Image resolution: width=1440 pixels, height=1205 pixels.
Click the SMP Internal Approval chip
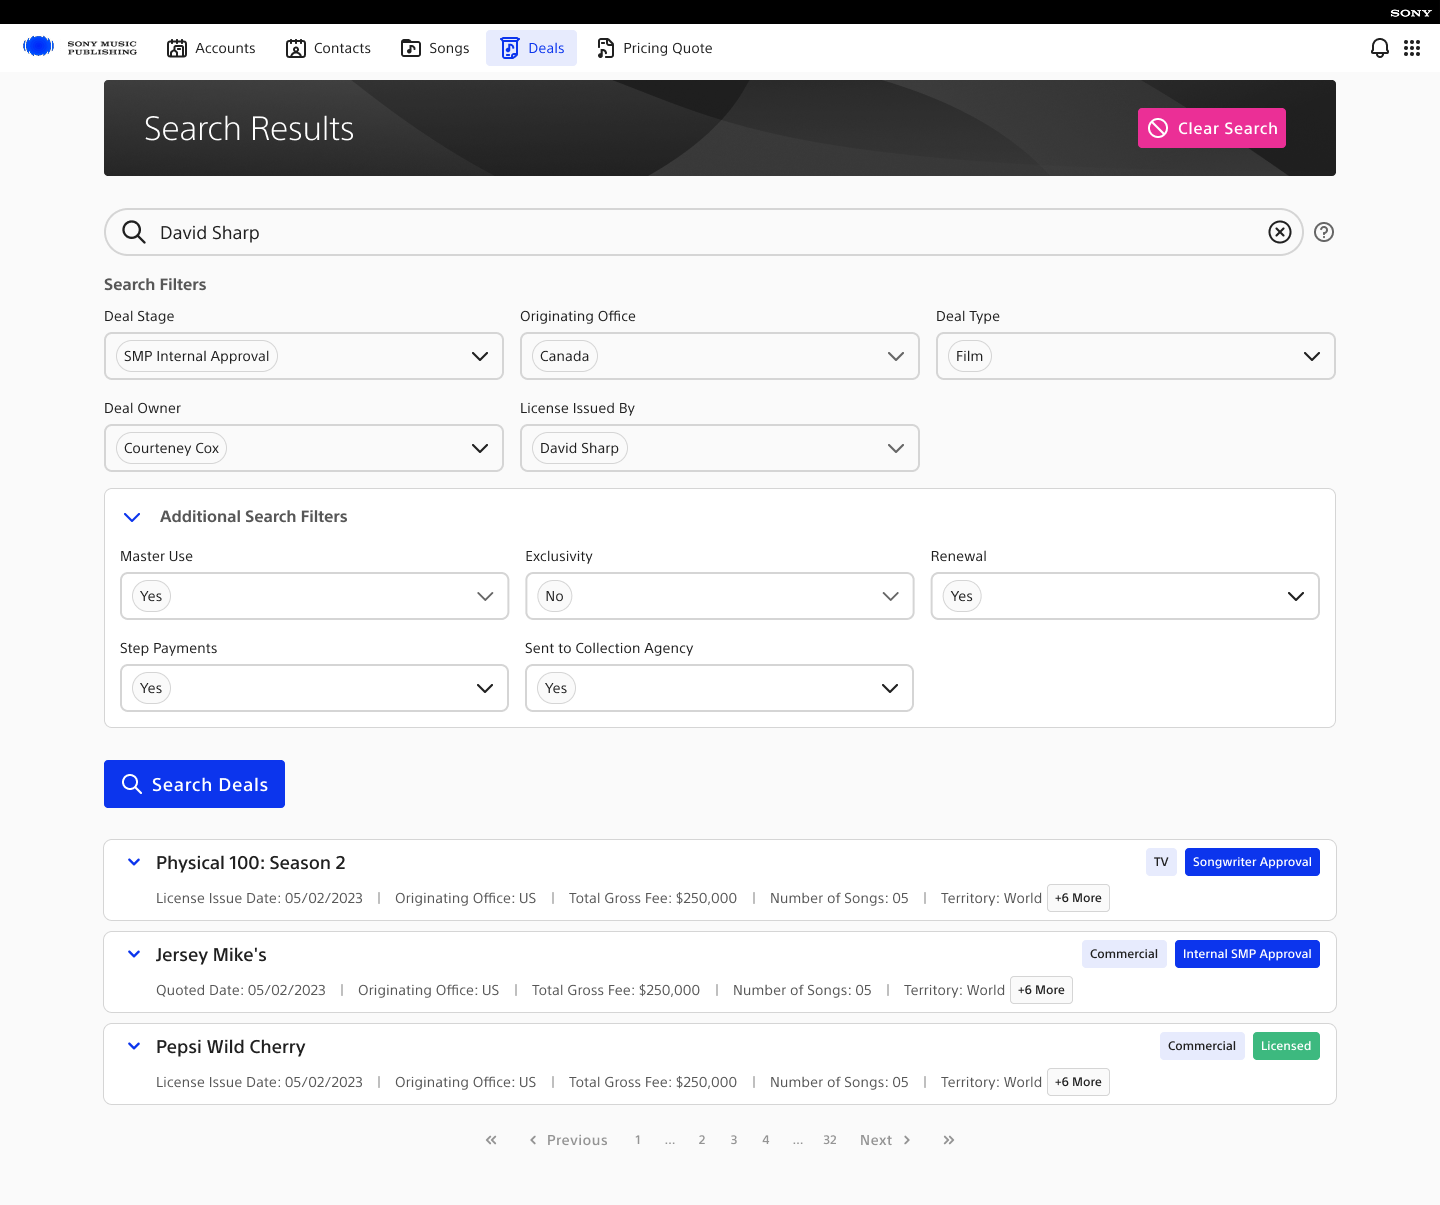click(197, 356)
